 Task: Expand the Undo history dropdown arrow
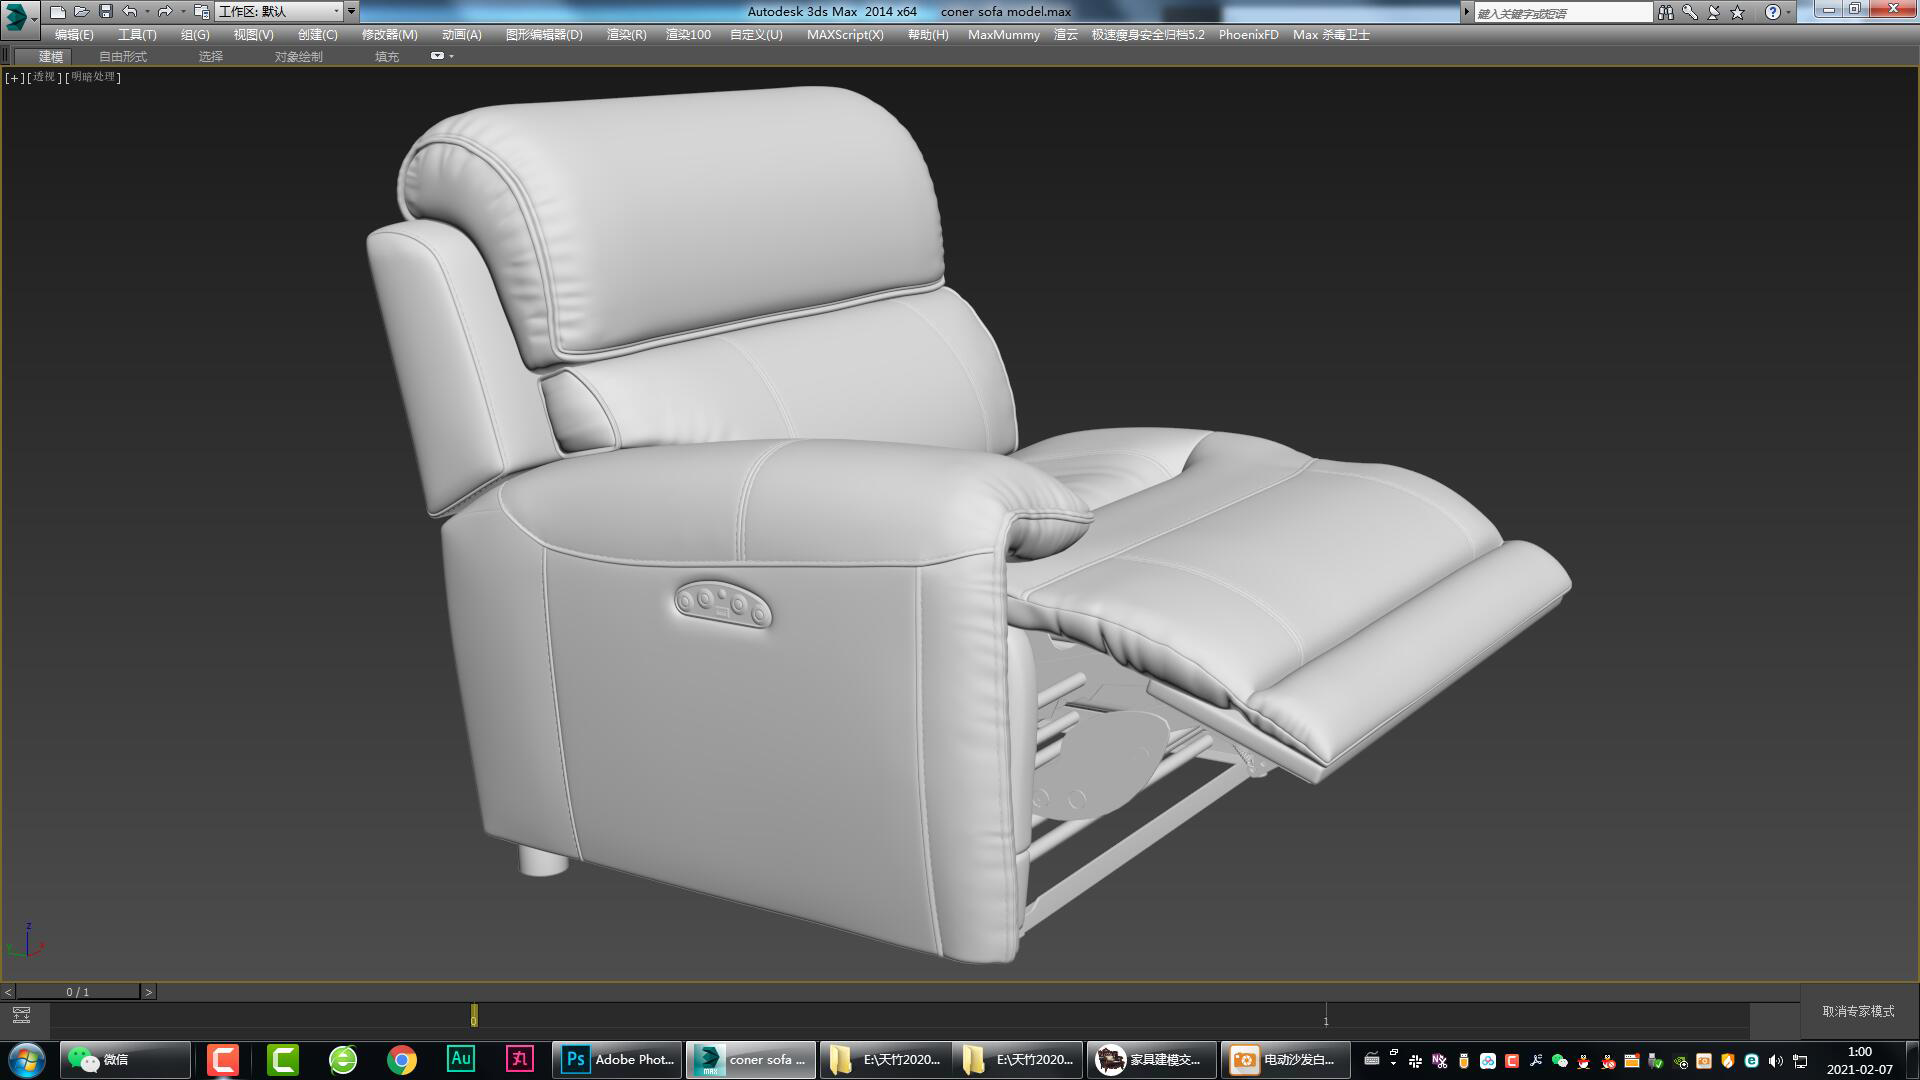click(x=147, y=11)
